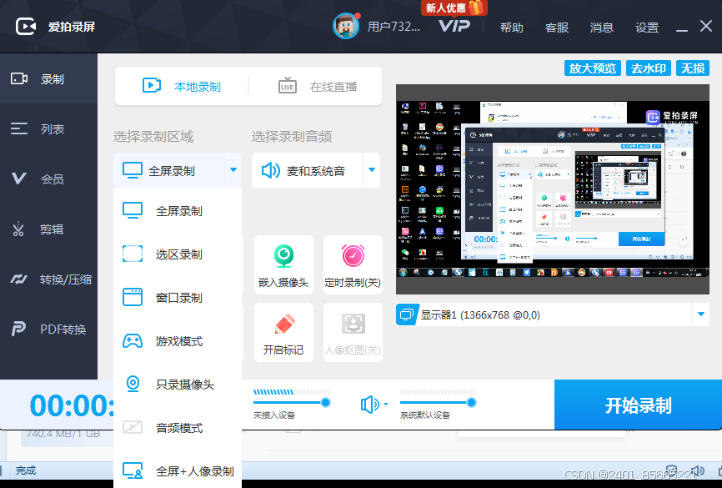The height and width of the screenshot is (488, 722).
Task: Switch to the 本地录制 tab
Action: pos(181,86)
